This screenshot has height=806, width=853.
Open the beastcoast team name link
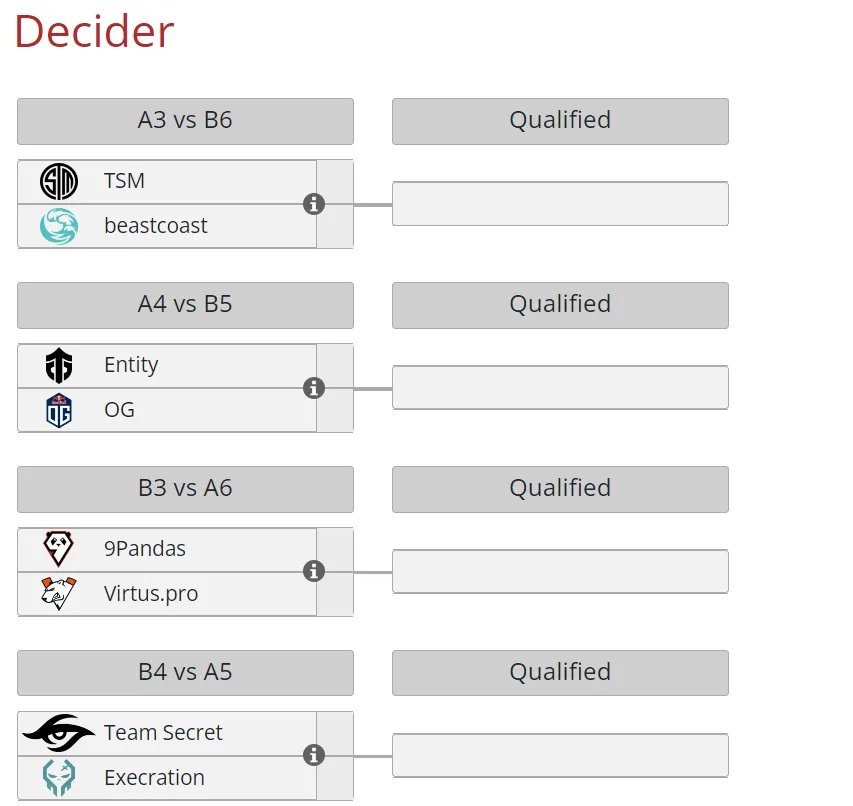pyautogui.click(x=156, y=226)
